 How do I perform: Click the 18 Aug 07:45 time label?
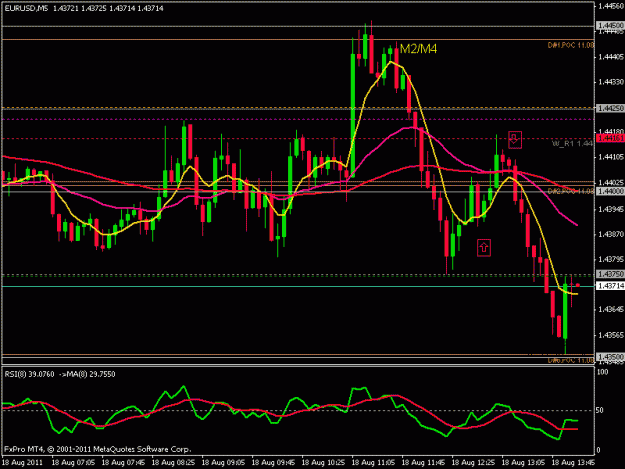pos(123,463)
